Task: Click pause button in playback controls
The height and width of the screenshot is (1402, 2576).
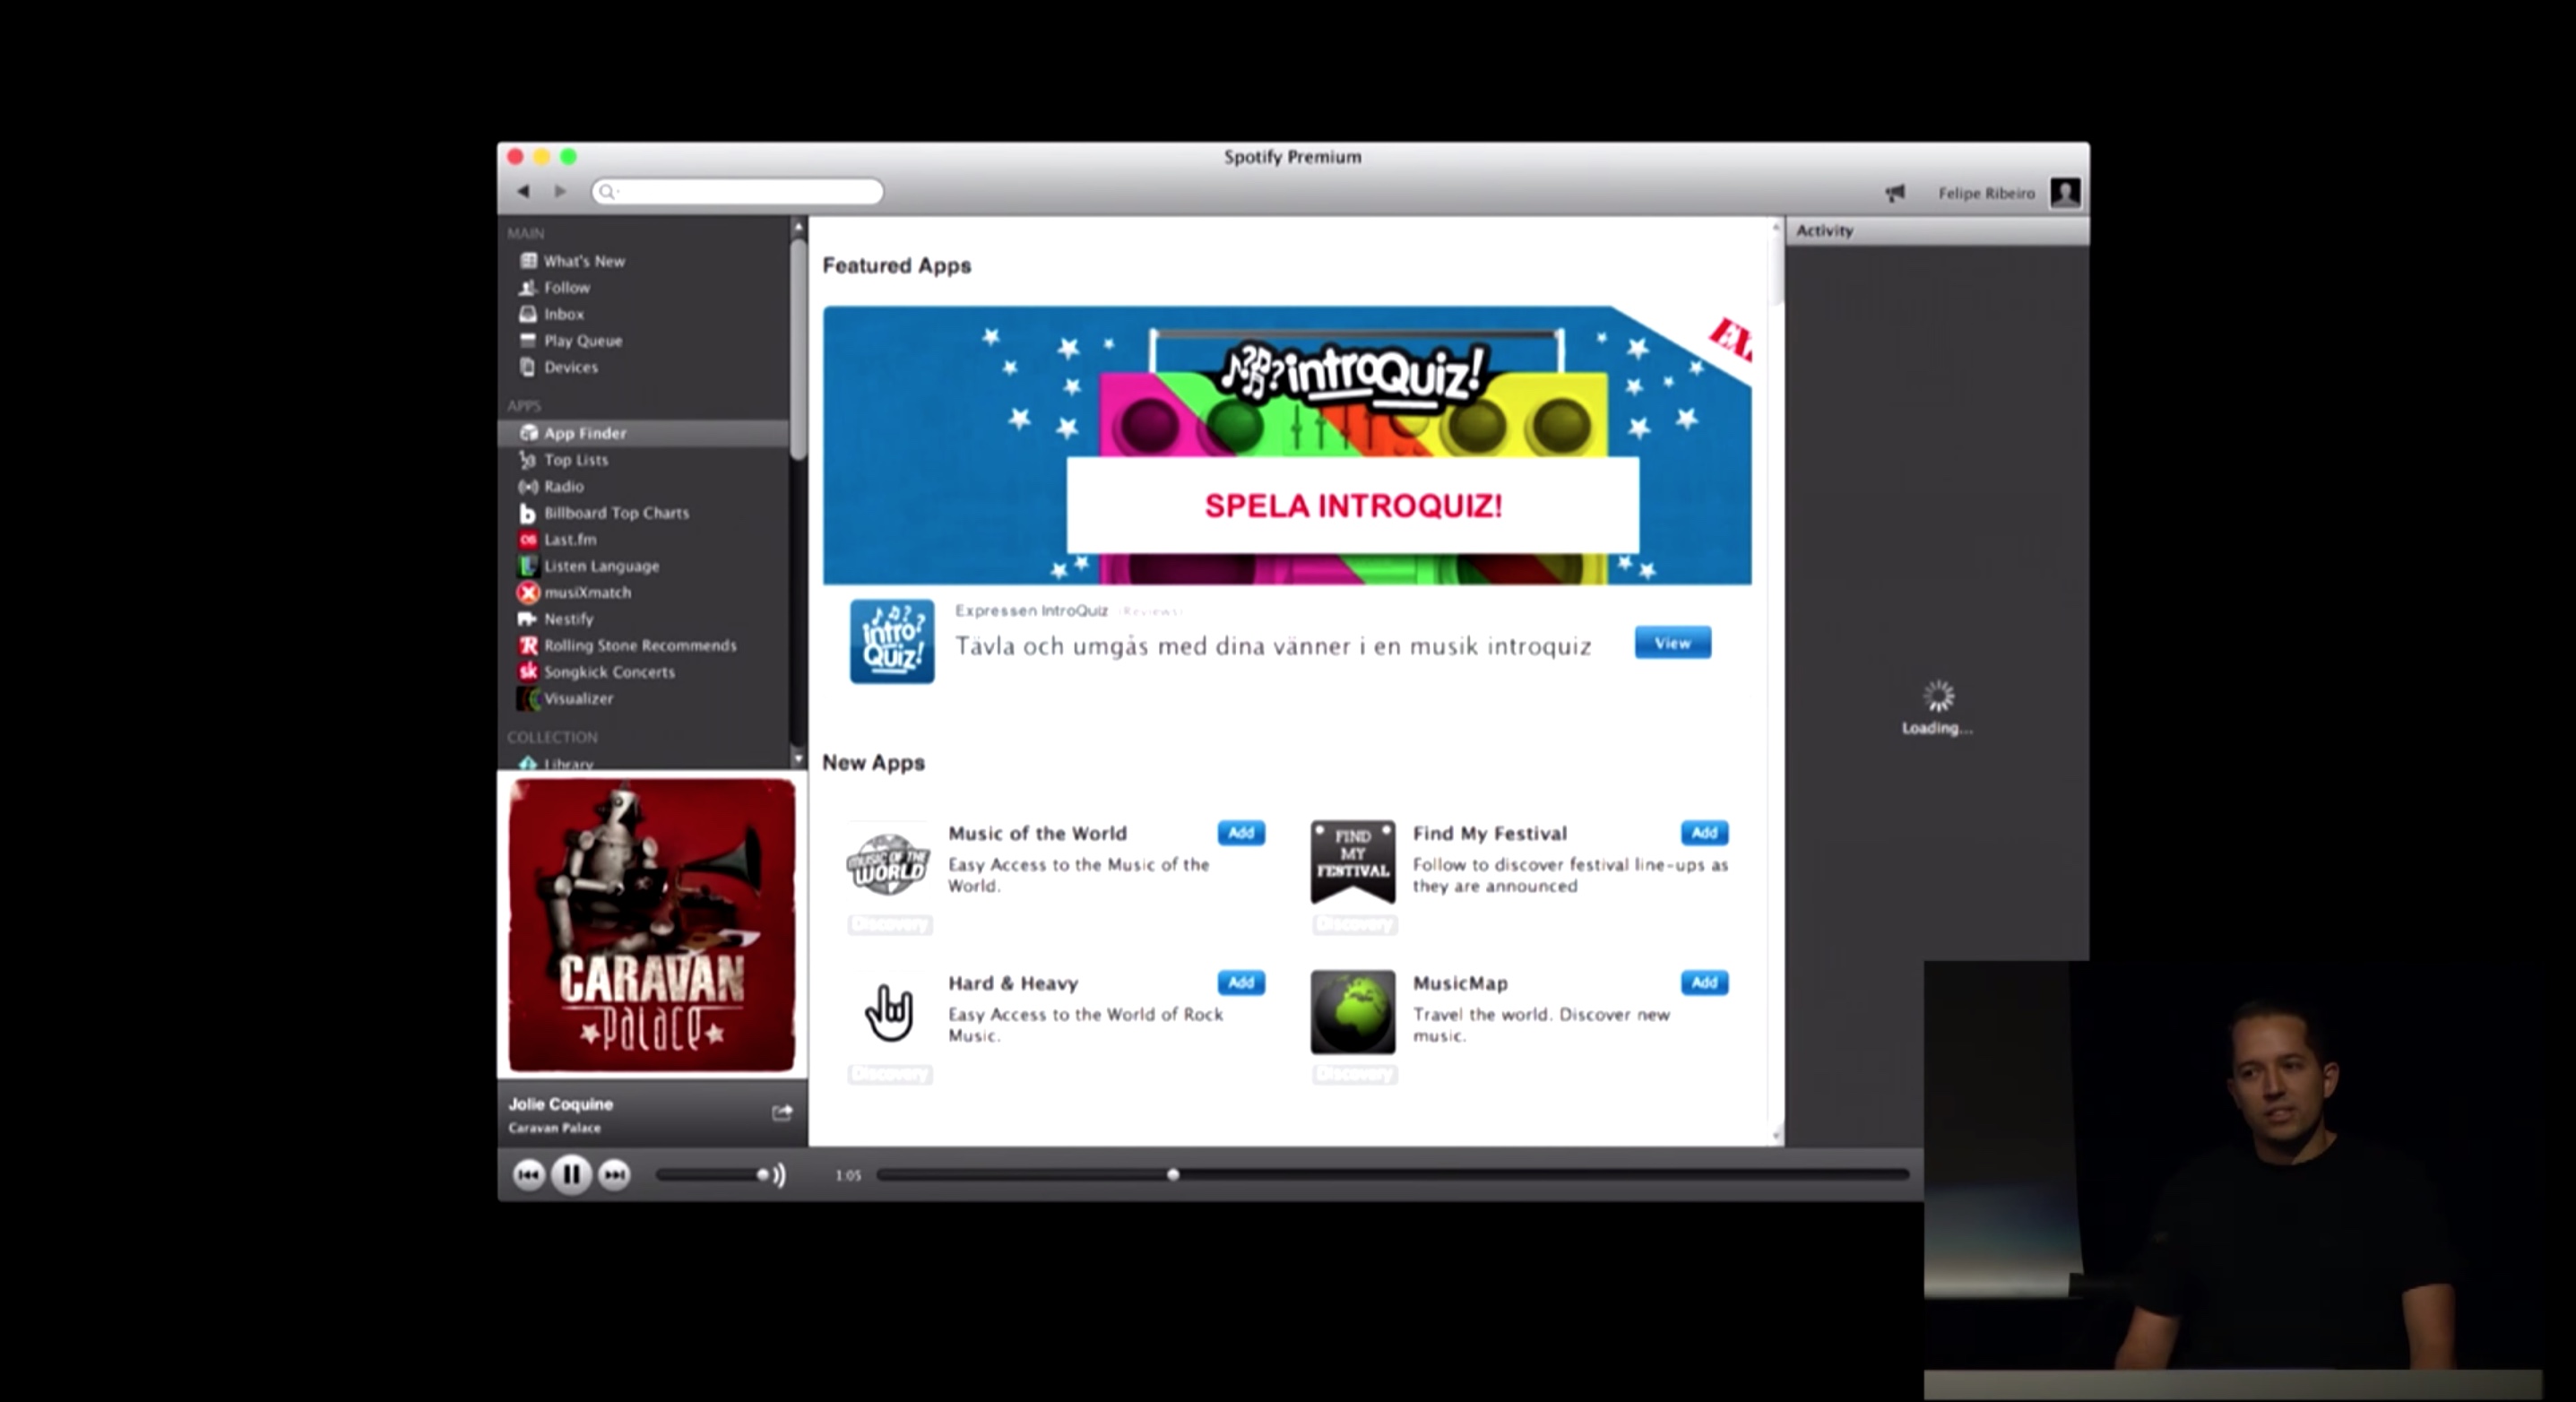Action: (571, 1174)
